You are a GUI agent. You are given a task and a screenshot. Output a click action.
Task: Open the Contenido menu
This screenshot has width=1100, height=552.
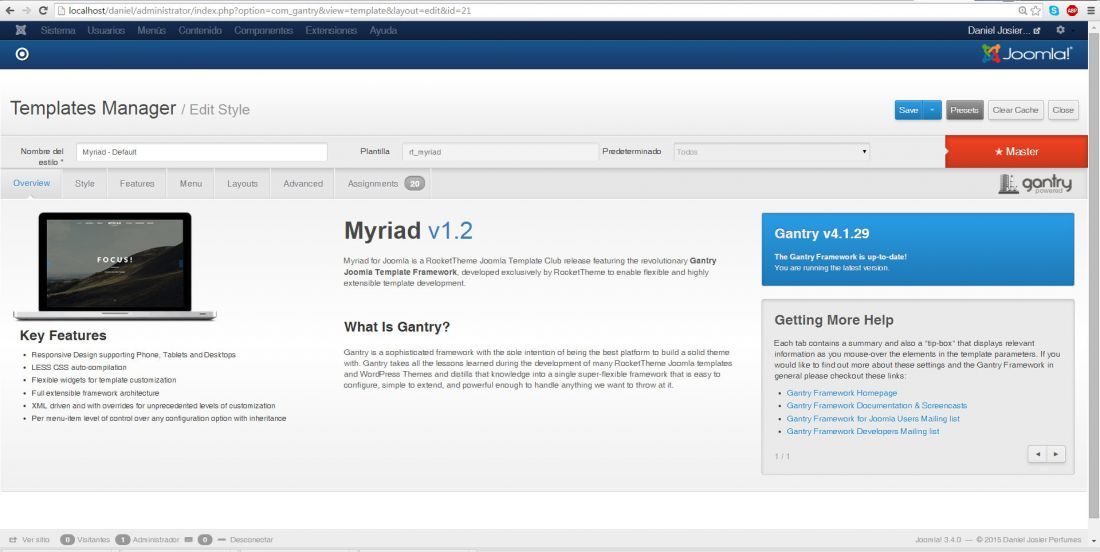[200, 30]
